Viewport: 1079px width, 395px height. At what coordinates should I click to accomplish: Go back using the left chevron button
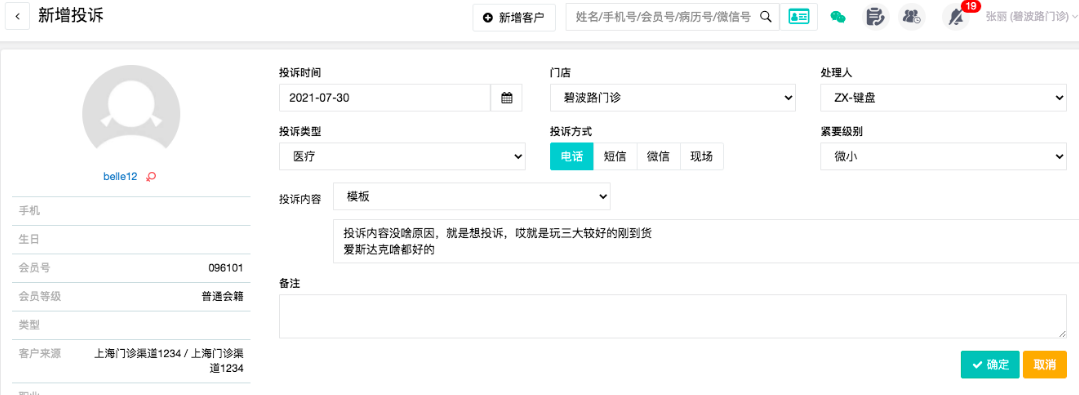click(x=17, y=17)
